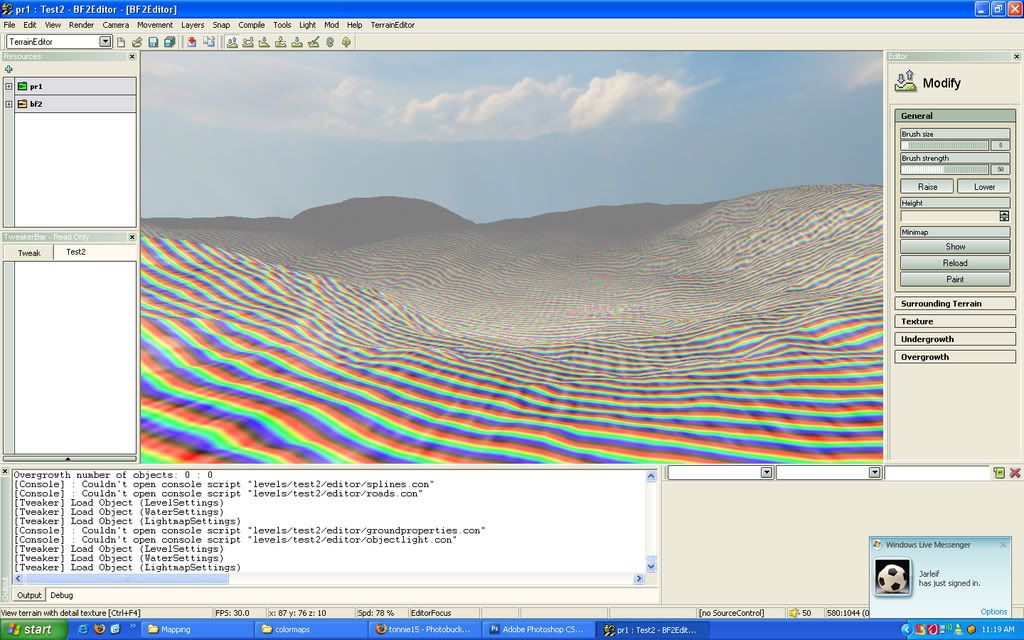Open the Windows Start menu
The image size is (1024, 640).
[x=32, y=629]
